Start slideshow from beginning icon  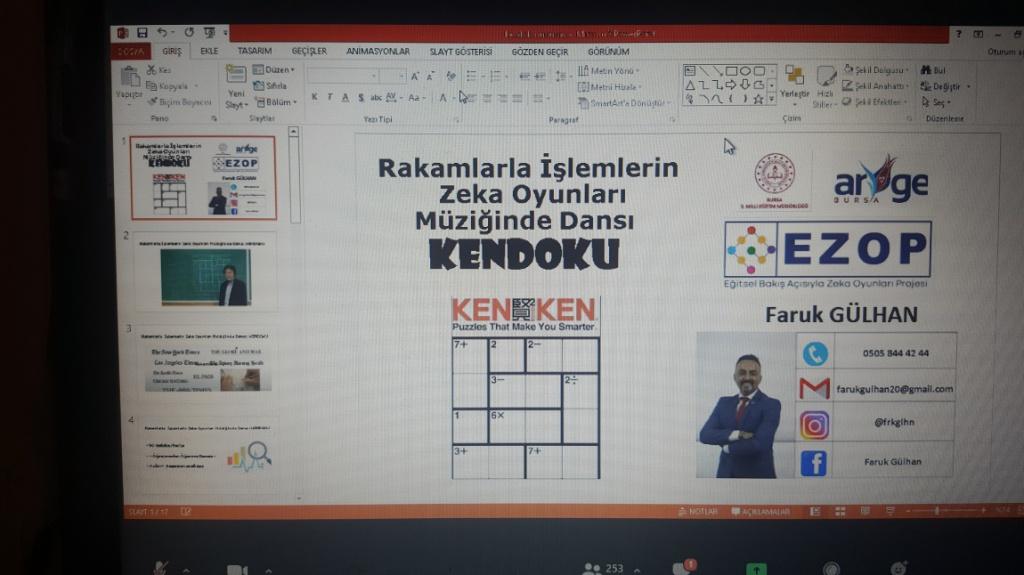(x=210, y=32)
